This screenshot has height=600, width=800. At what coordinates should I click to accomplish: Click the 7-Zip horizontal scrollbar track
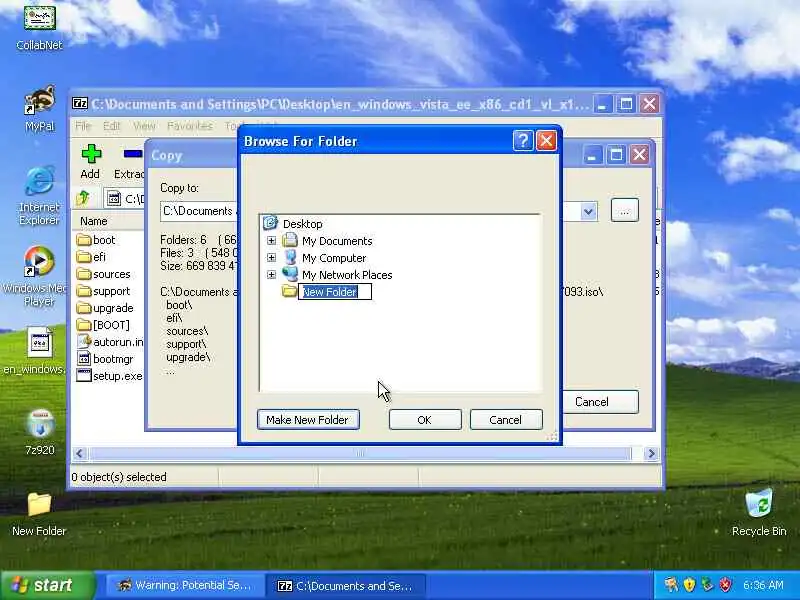coord(360,454)
